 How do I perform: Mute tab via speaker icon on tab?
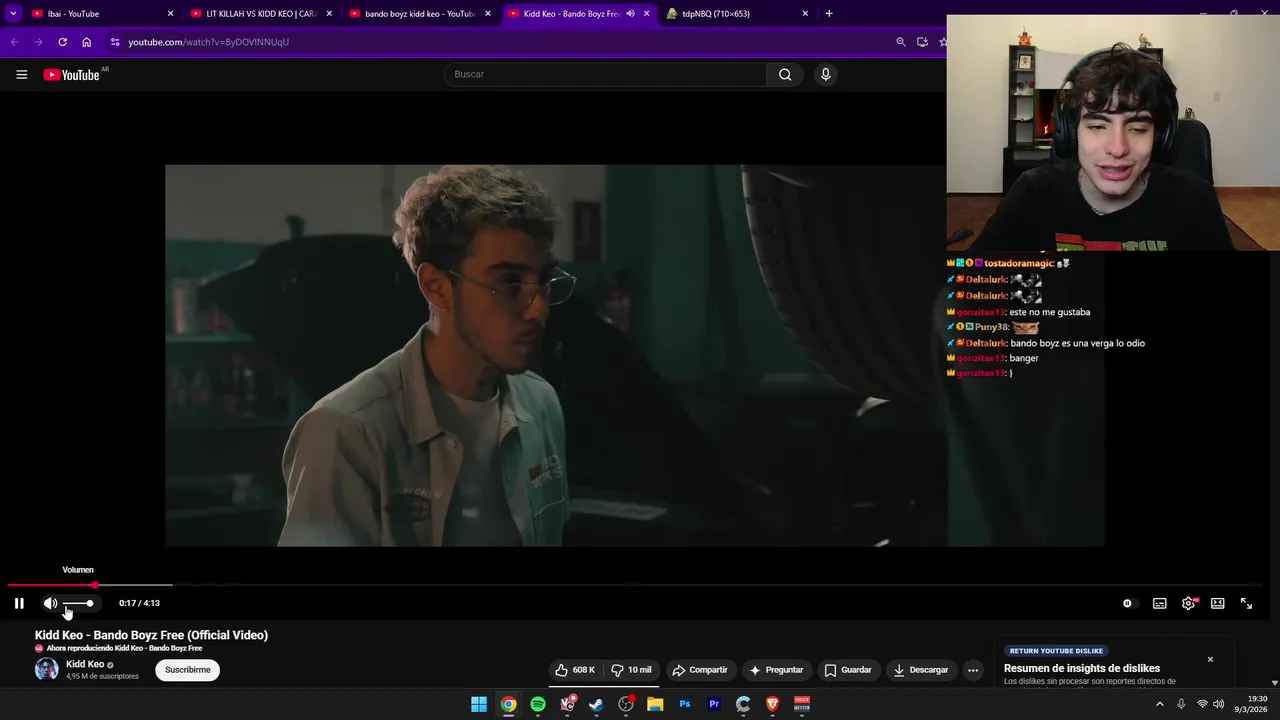click(x=630, y=14)
